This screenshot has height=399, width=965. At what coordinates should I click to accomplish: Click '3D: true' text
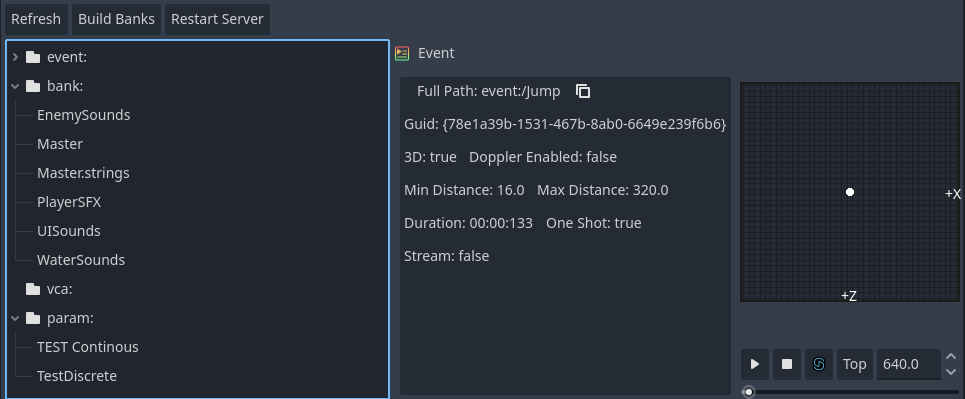[x=430, y=157]
